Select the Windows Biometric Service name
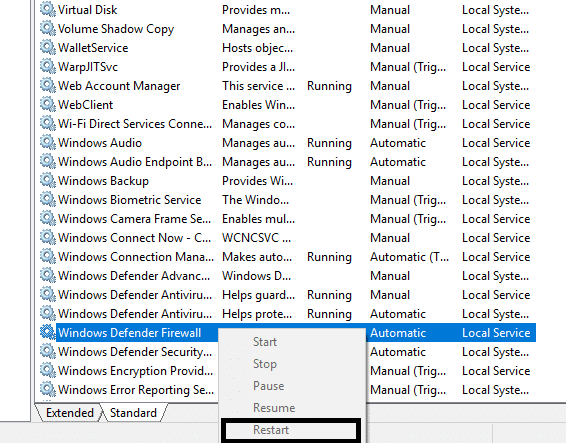The height and width of the screenshot is (443, 566). pos(130,200)
